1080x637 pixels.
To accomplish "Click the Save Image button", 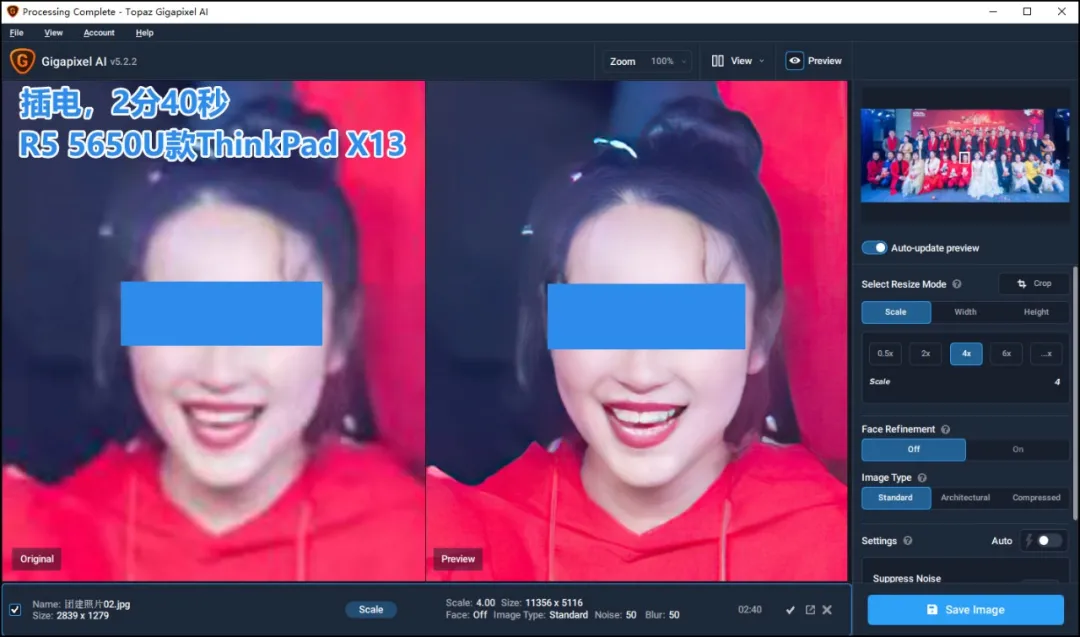I will pos(966,609).
